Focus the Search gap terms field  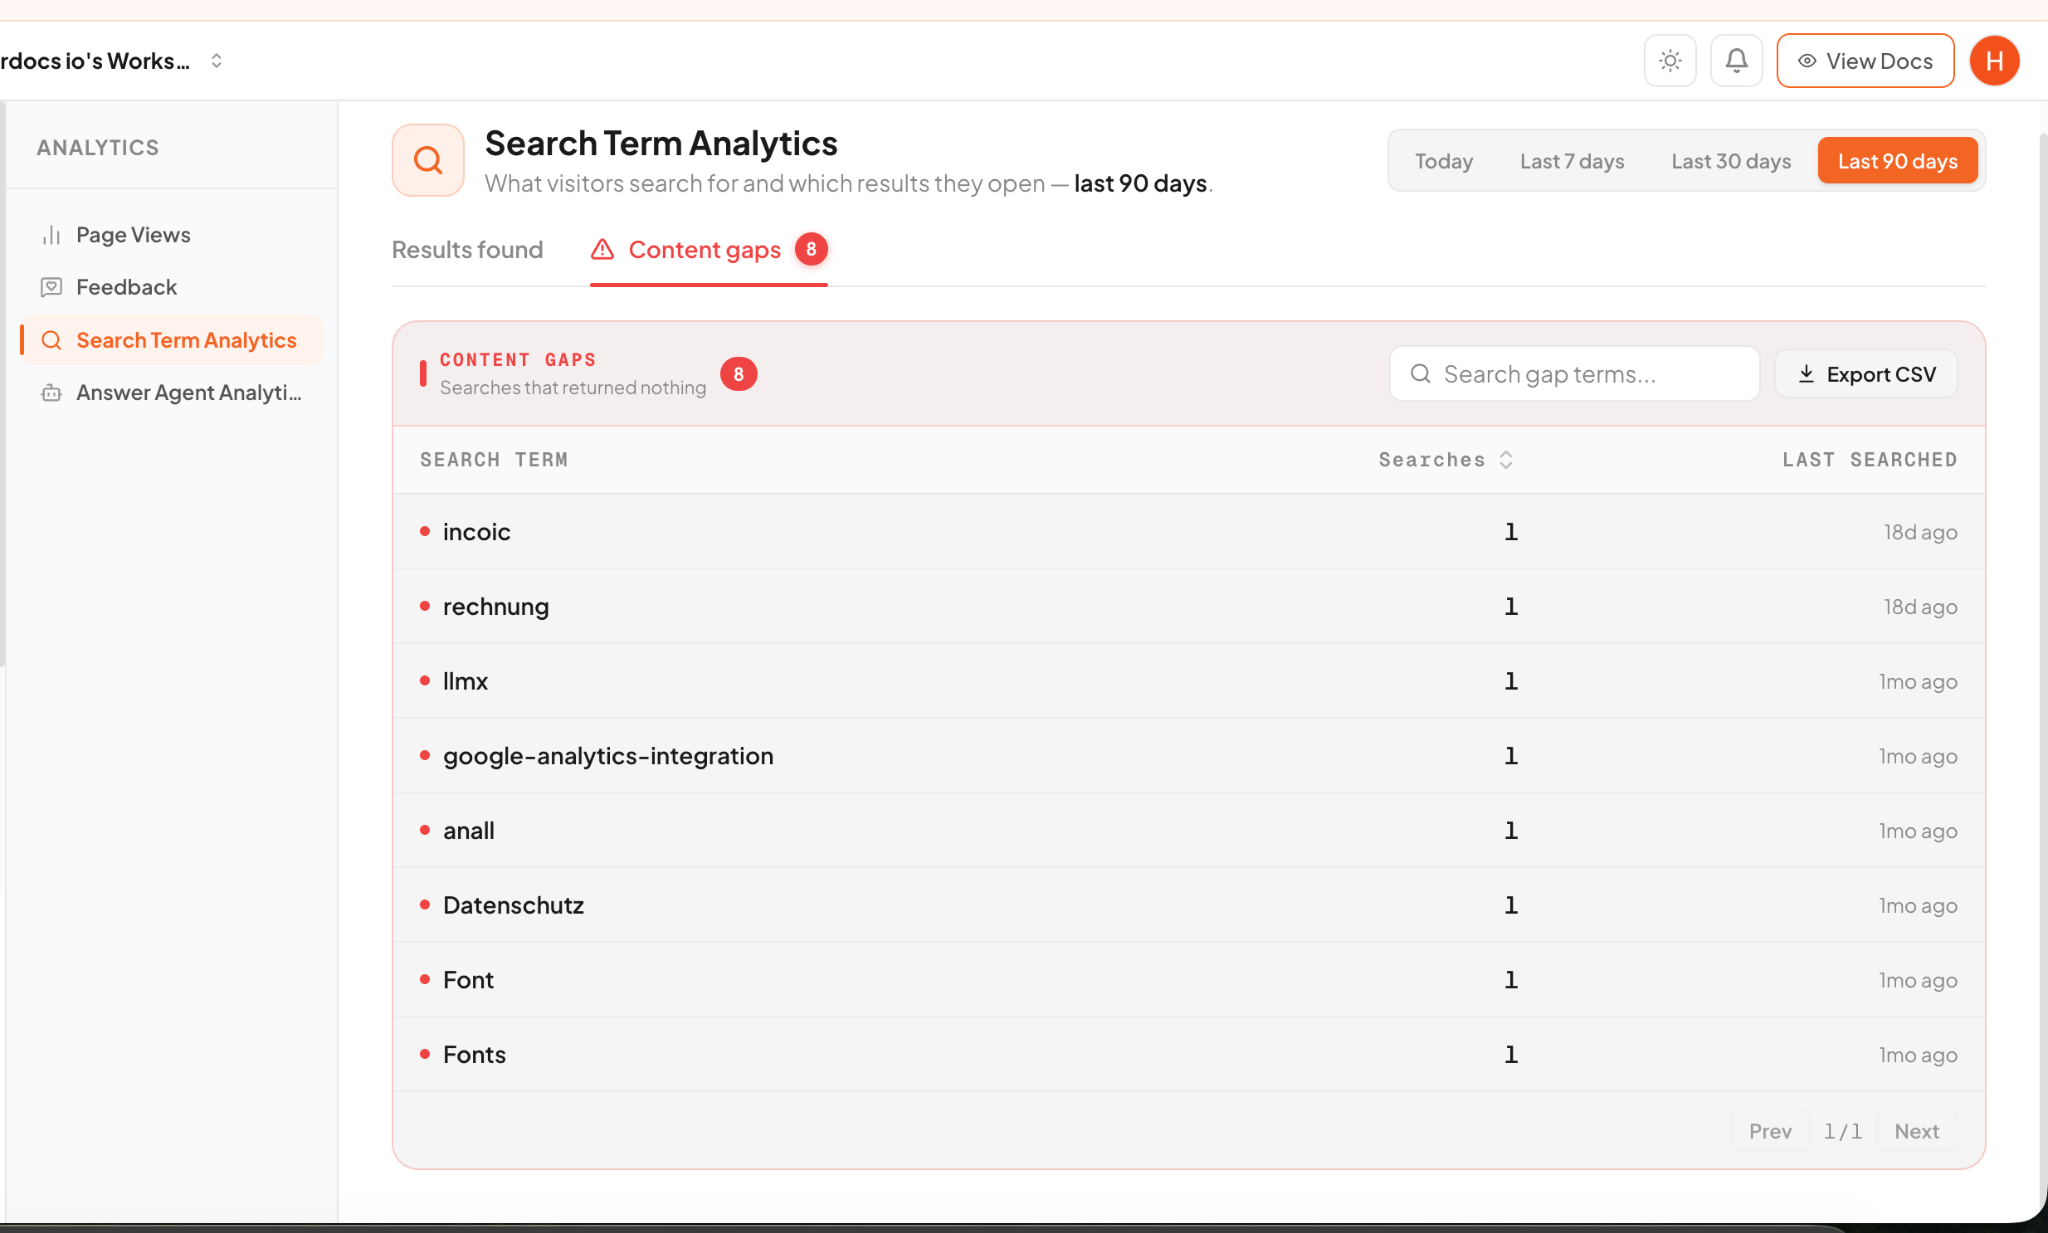pos(1574,374)
